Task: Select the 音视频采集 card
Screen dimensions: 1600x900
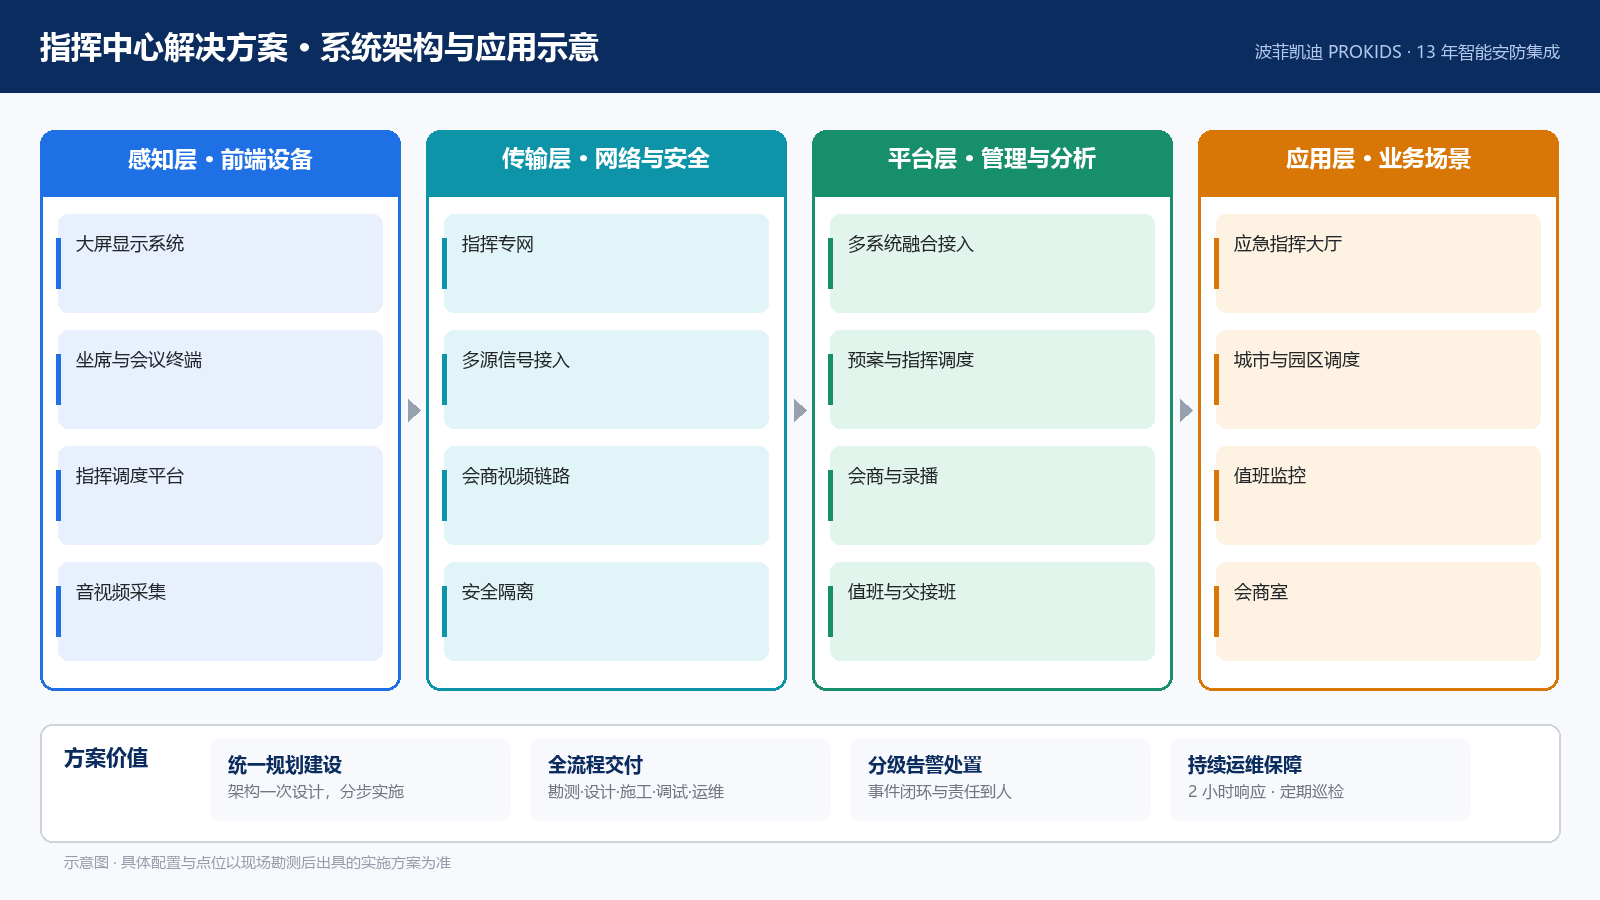Action: [220, 611]
